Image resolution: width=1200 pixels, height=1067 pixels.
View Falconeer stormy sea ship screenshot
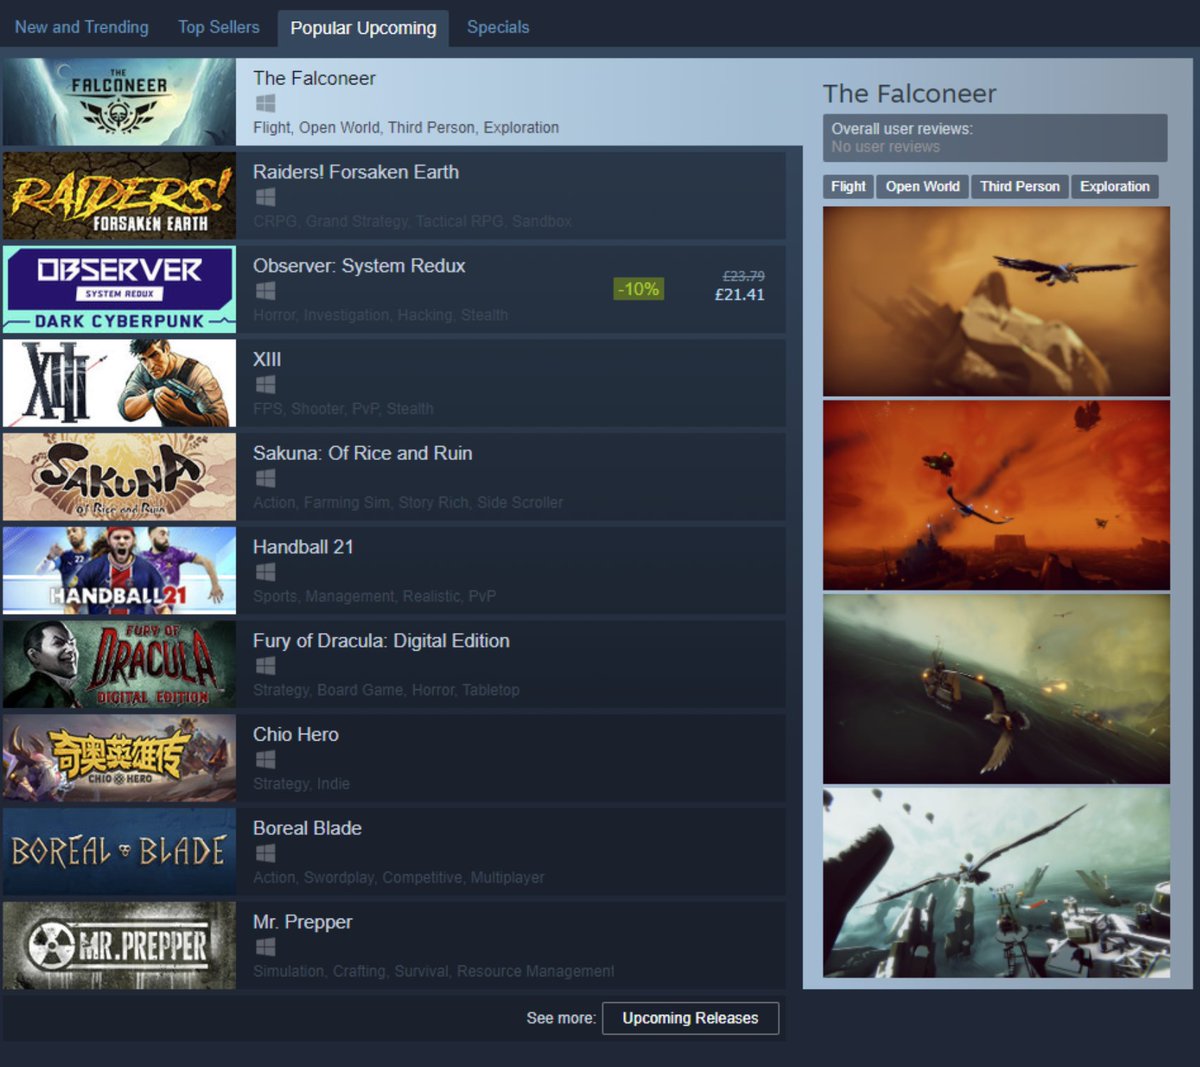pos(996,689)
